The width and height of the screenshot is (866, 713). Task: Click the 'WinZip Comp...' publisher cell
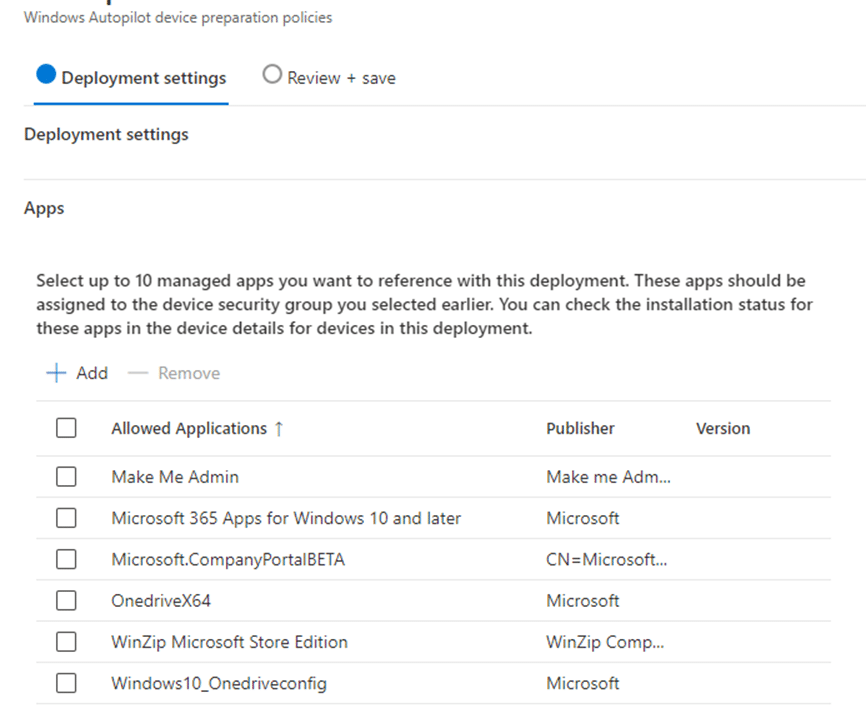tap(605, 642)
